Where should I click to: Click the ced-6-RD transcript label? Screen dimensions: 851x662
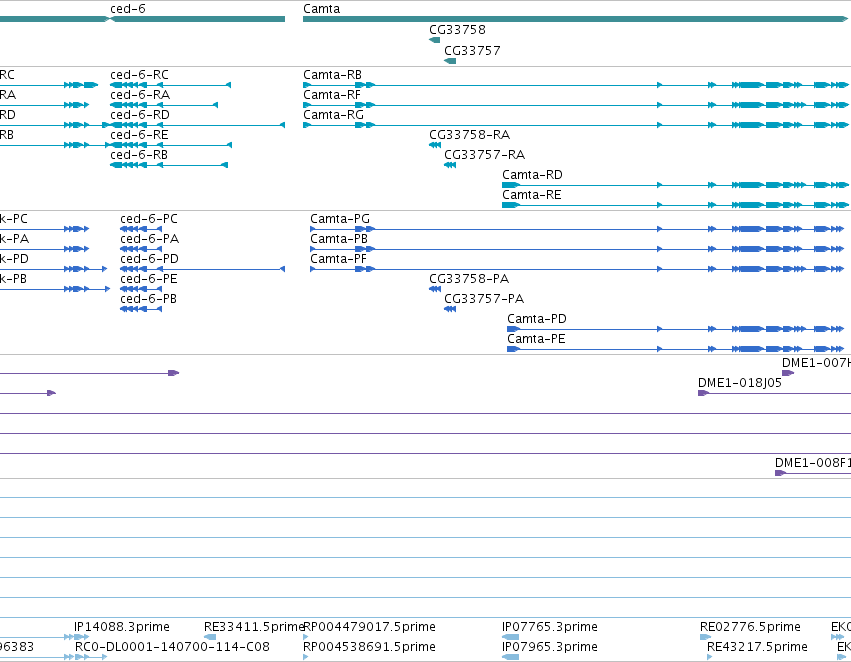140,114
